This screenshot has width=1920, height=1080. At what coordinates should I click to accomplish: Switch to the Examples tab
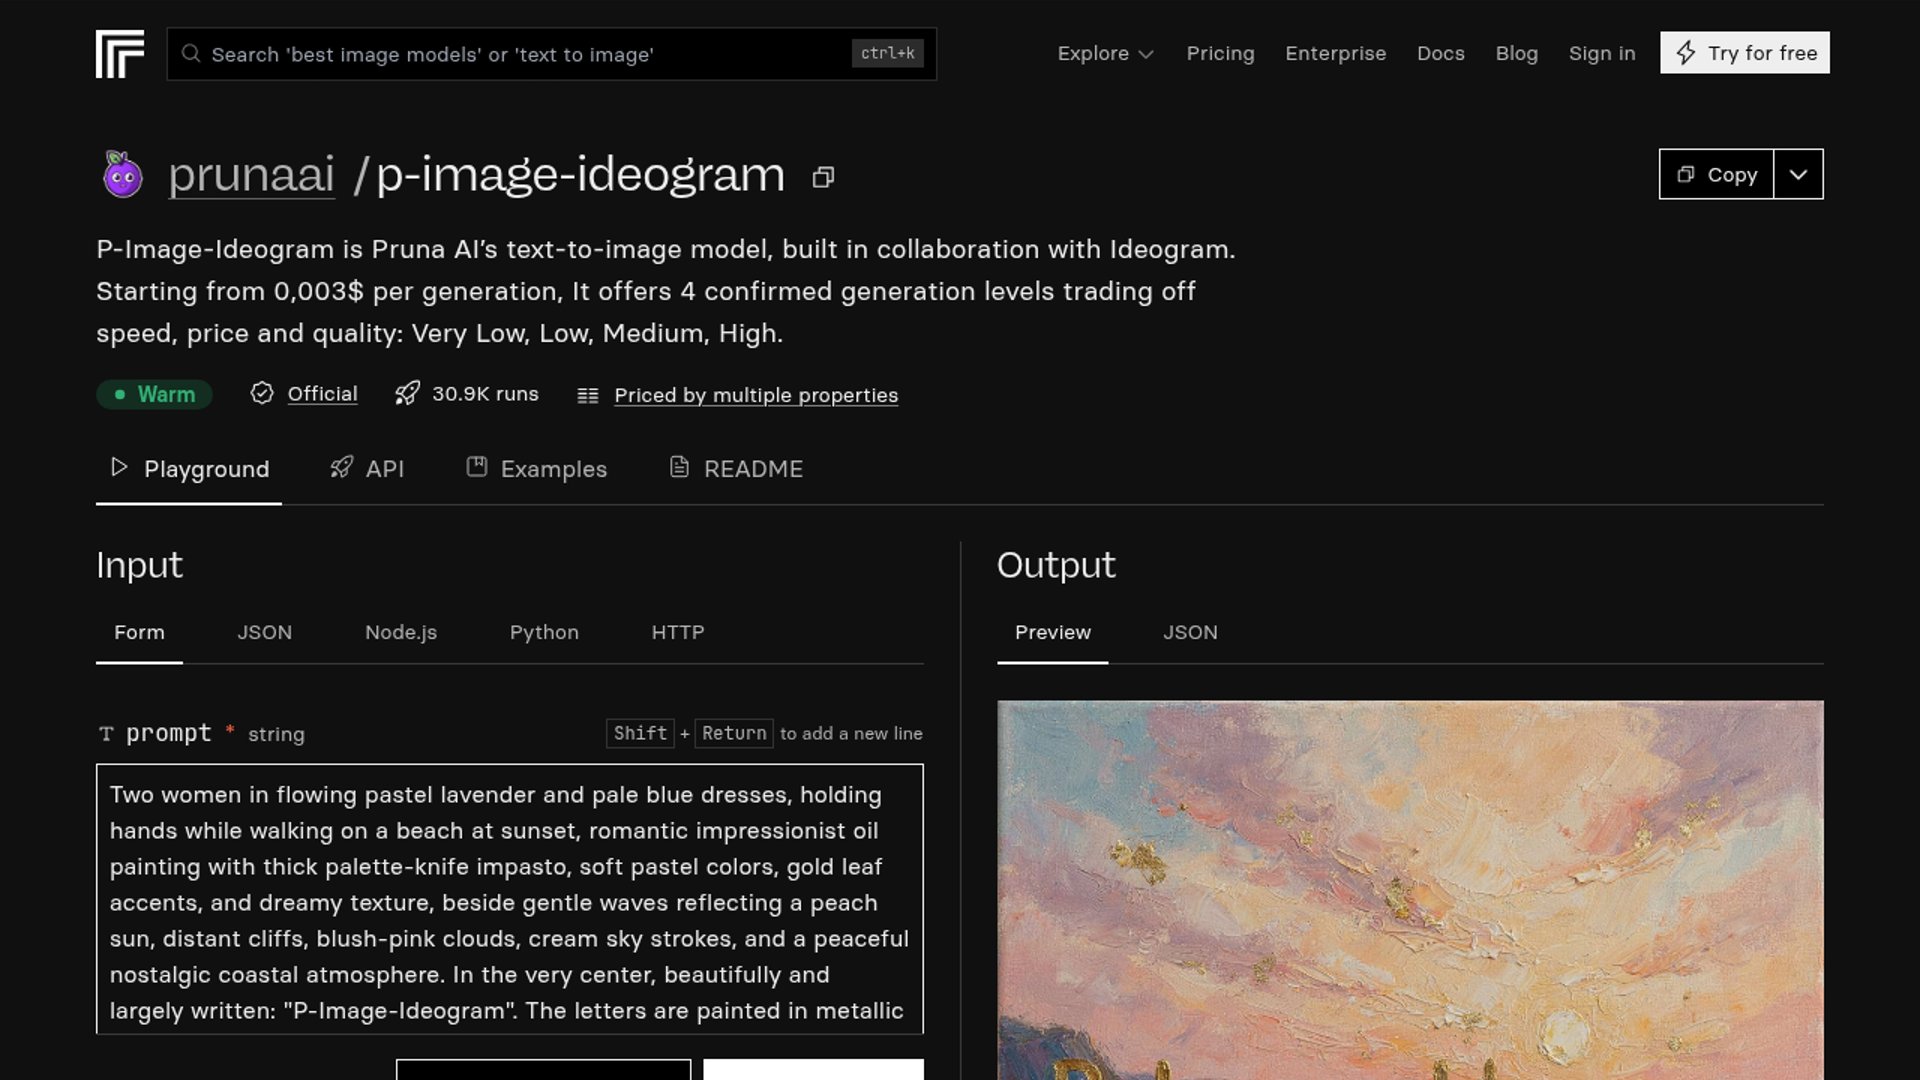coord(537,469)
